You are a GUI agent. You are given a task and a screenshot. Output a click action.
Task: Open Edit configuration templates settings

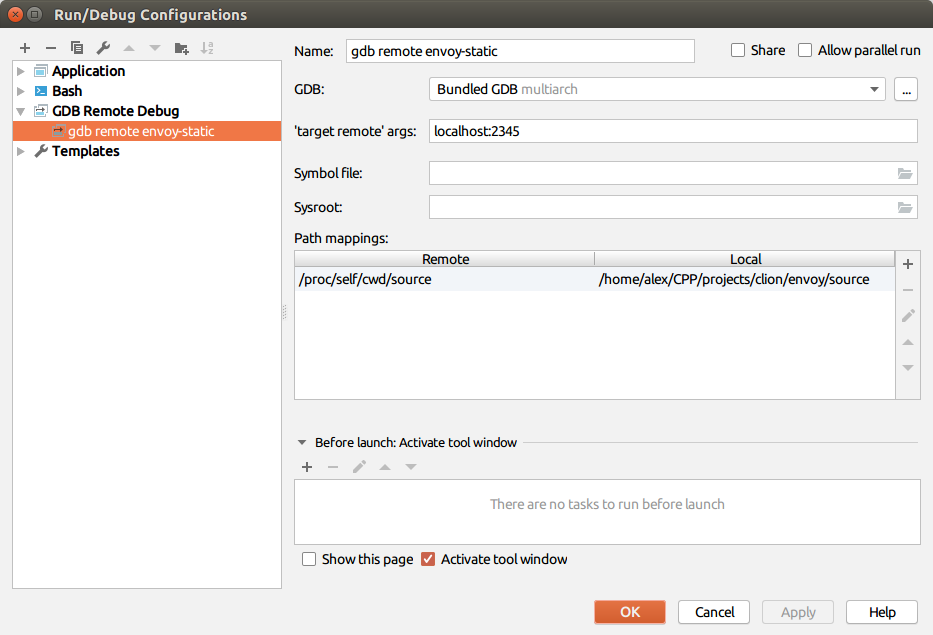[x=101, y=47]
